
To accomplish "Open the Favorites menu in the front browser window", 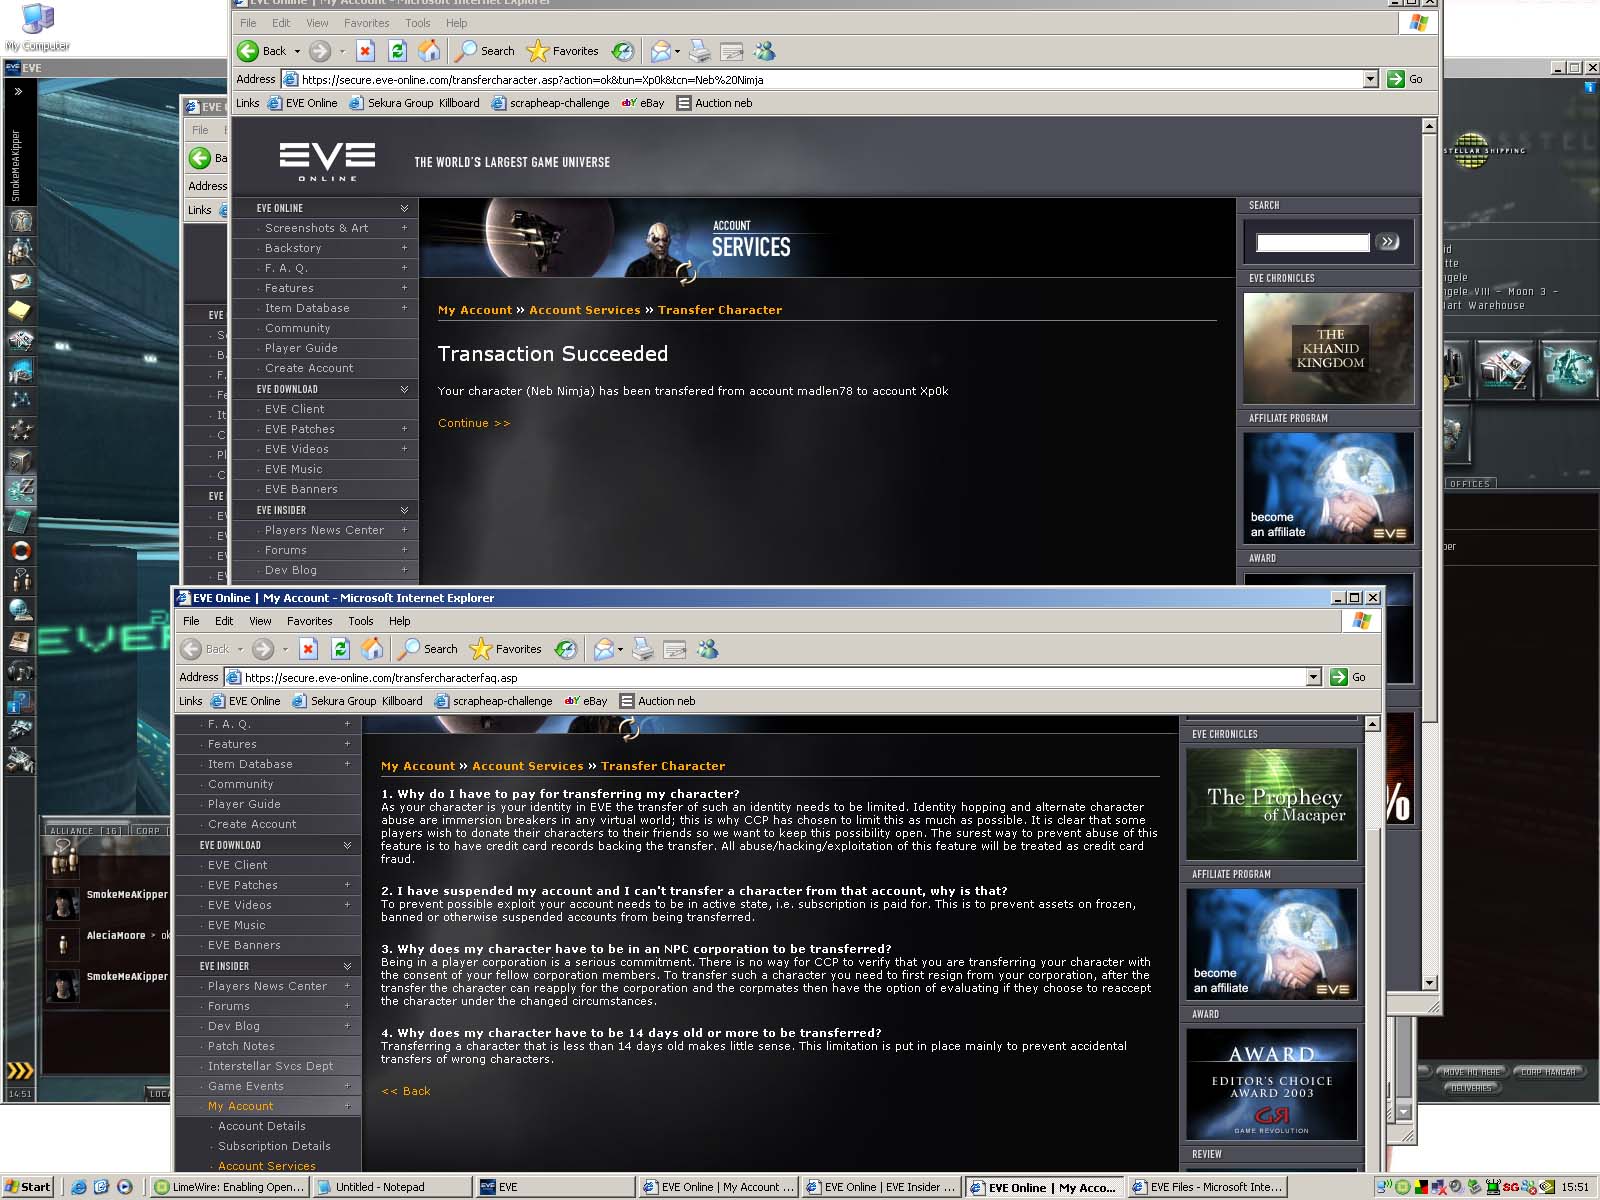I will (309, 621).
